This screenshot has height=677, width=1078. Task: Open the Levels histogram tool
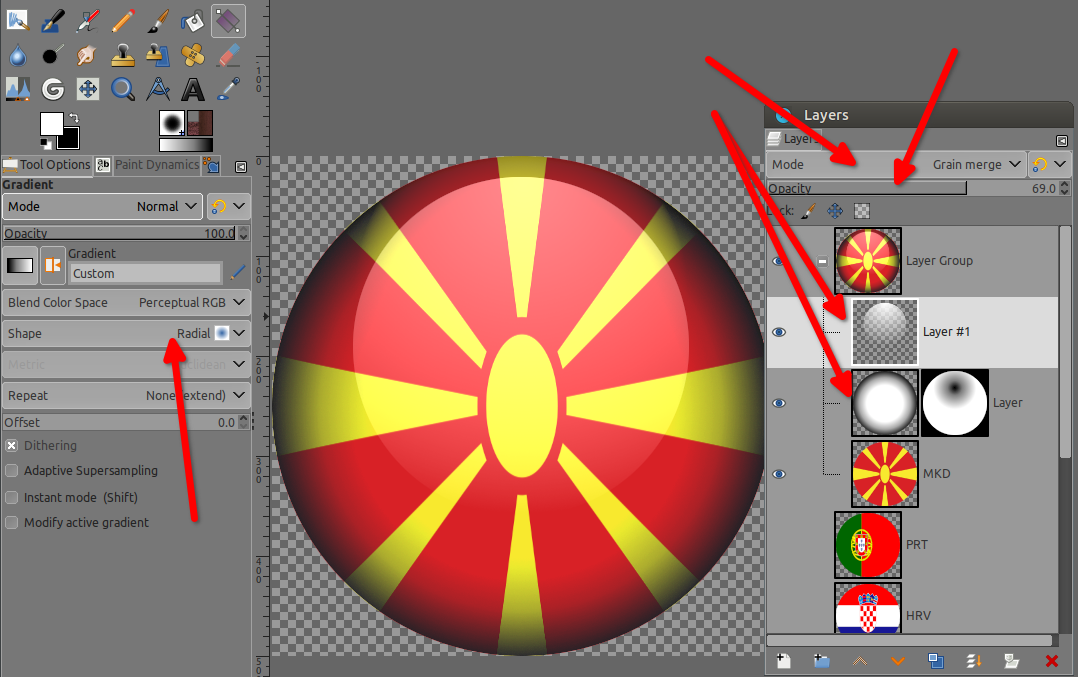coord(17,89)
